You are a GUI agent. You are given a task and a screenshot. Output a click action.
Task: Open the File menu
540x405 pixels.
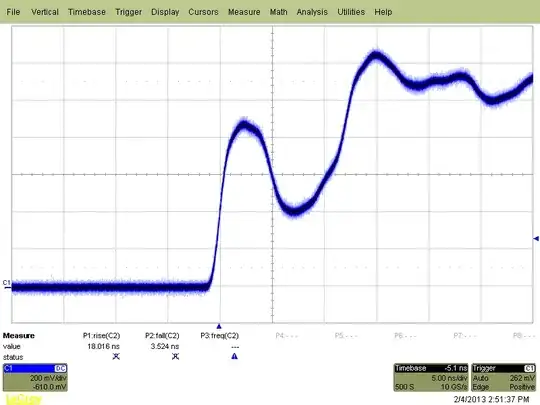[x=13, y=12]
